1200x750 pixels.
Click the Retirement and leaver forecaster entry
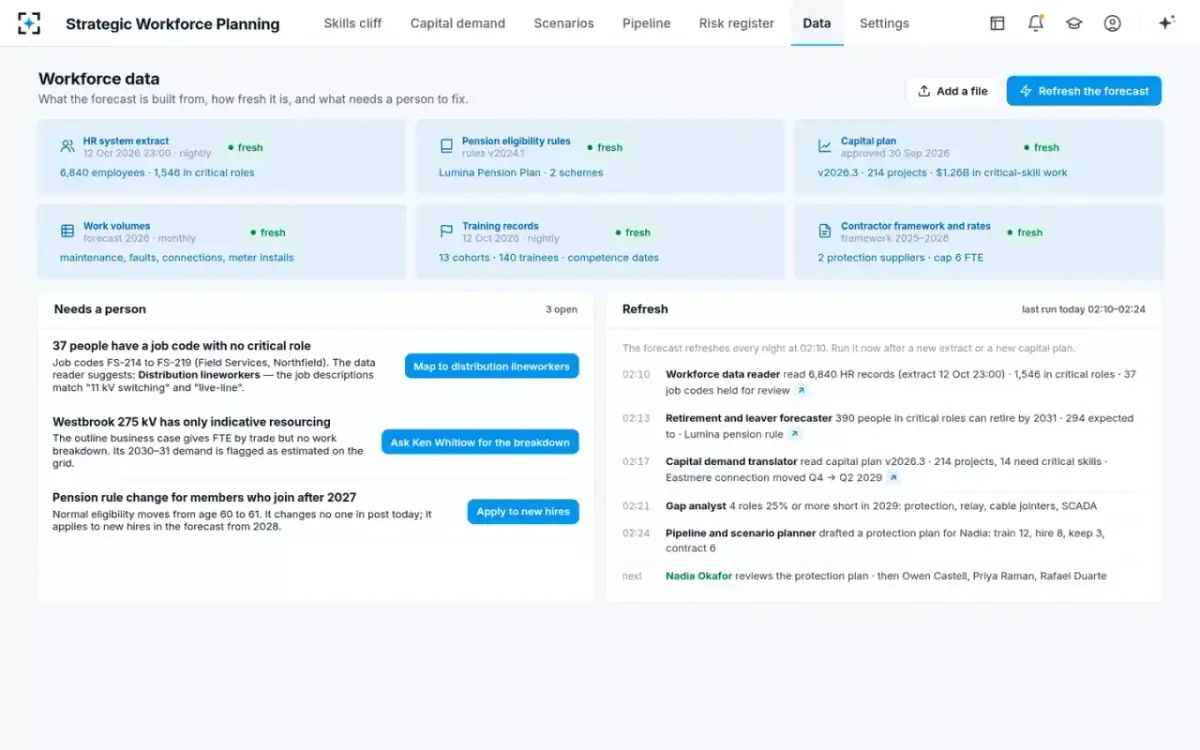884,426
